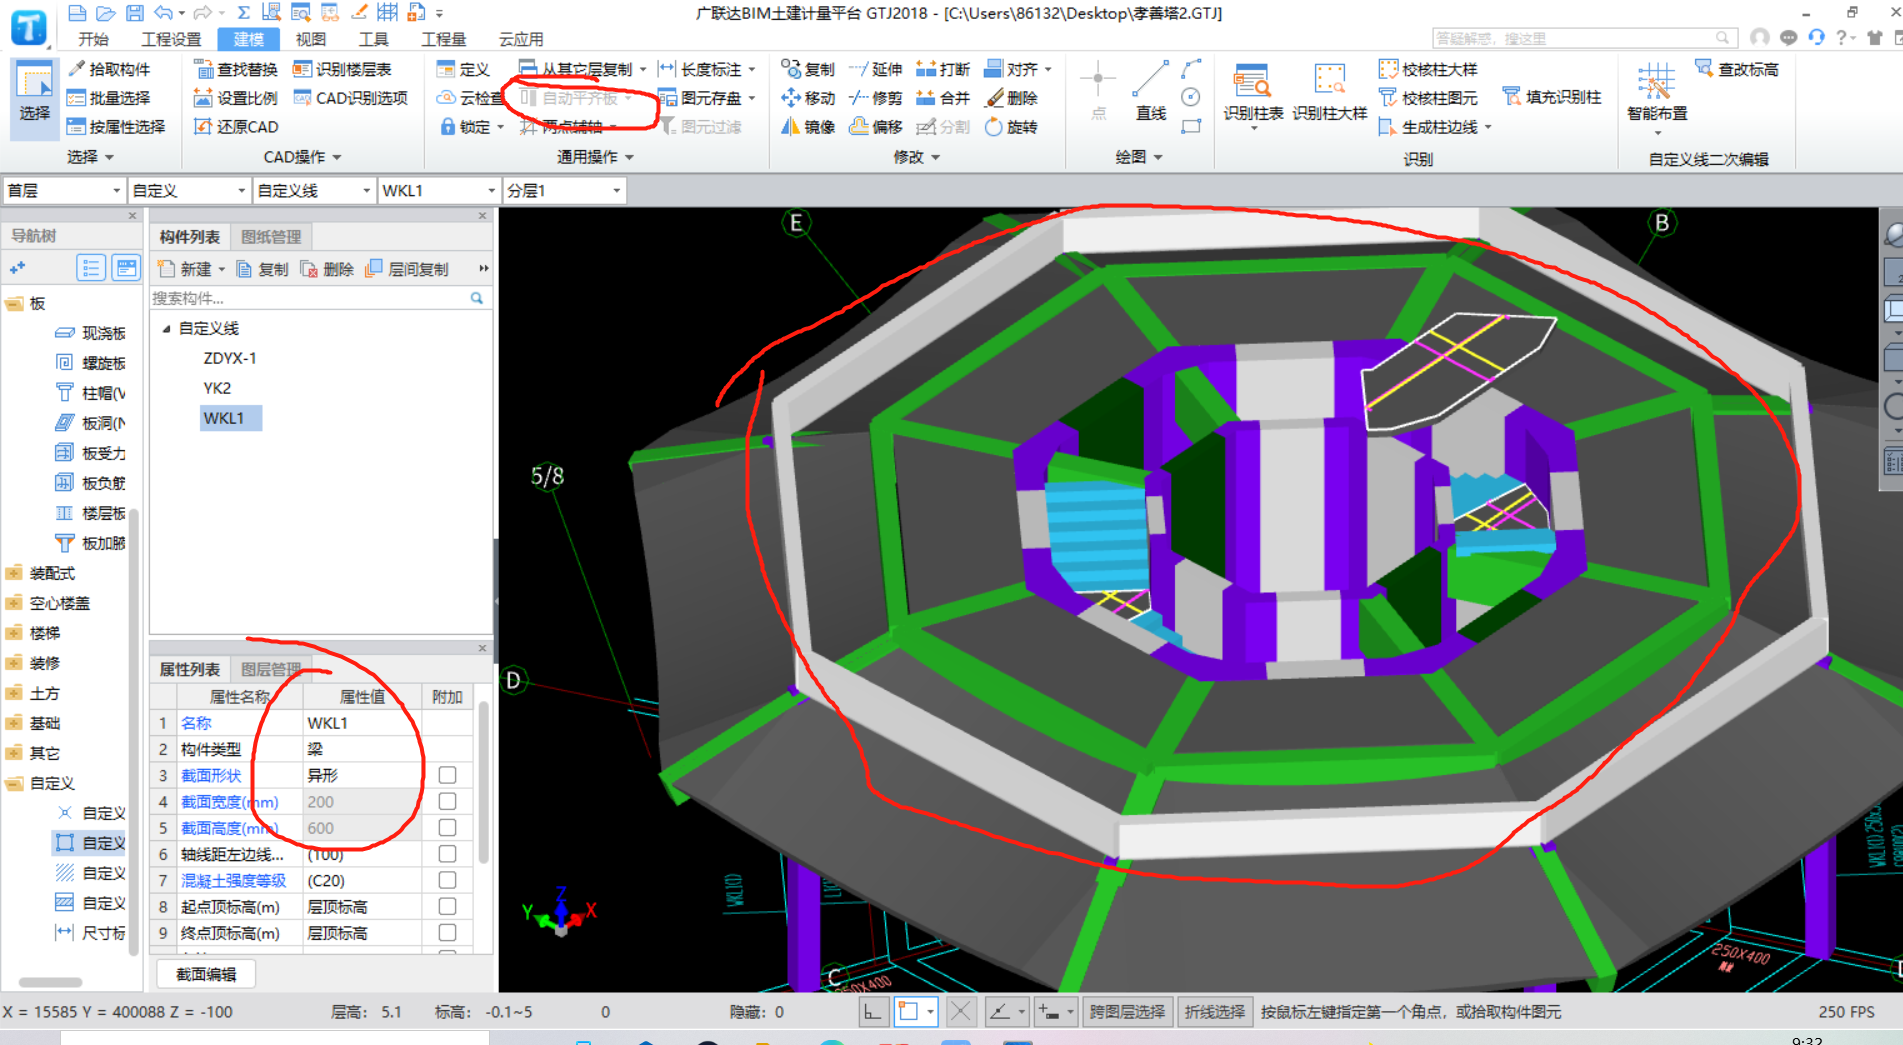
Task: Click 识别柱大样 recognize column detail
Action: coord(1329,92)
